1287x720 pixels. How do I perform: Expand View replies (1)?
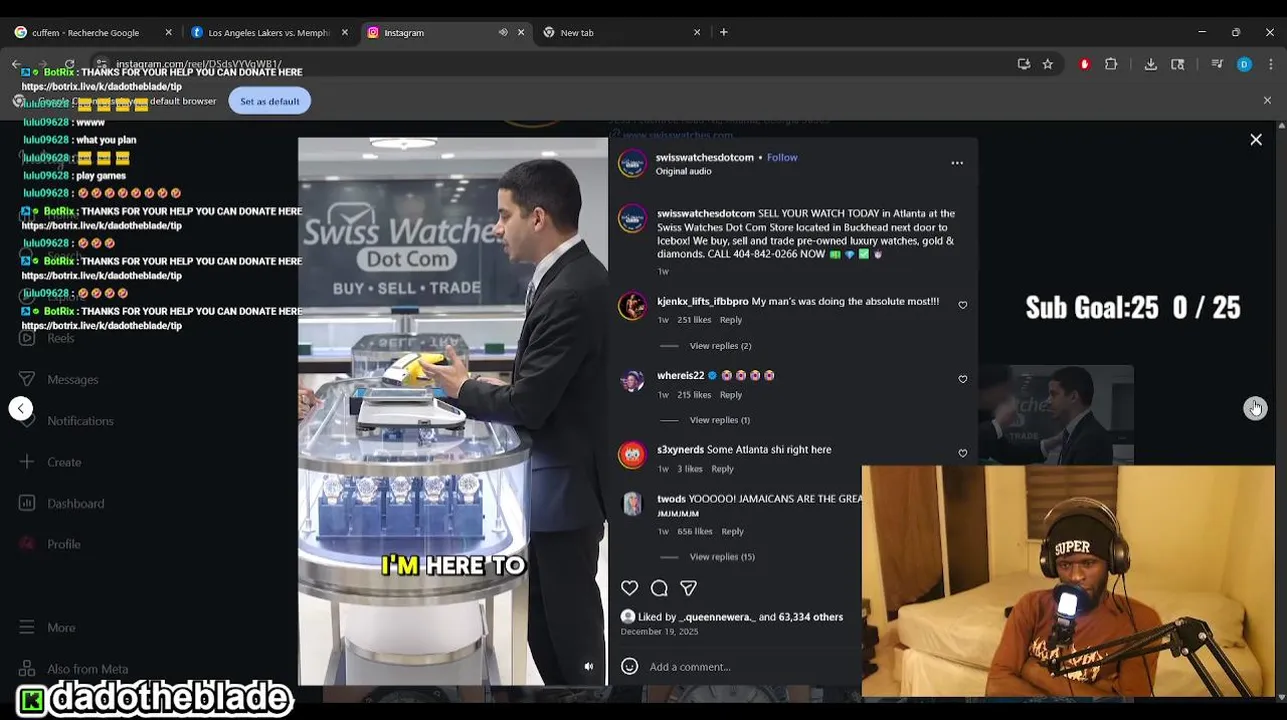click(x=720, y=420)
